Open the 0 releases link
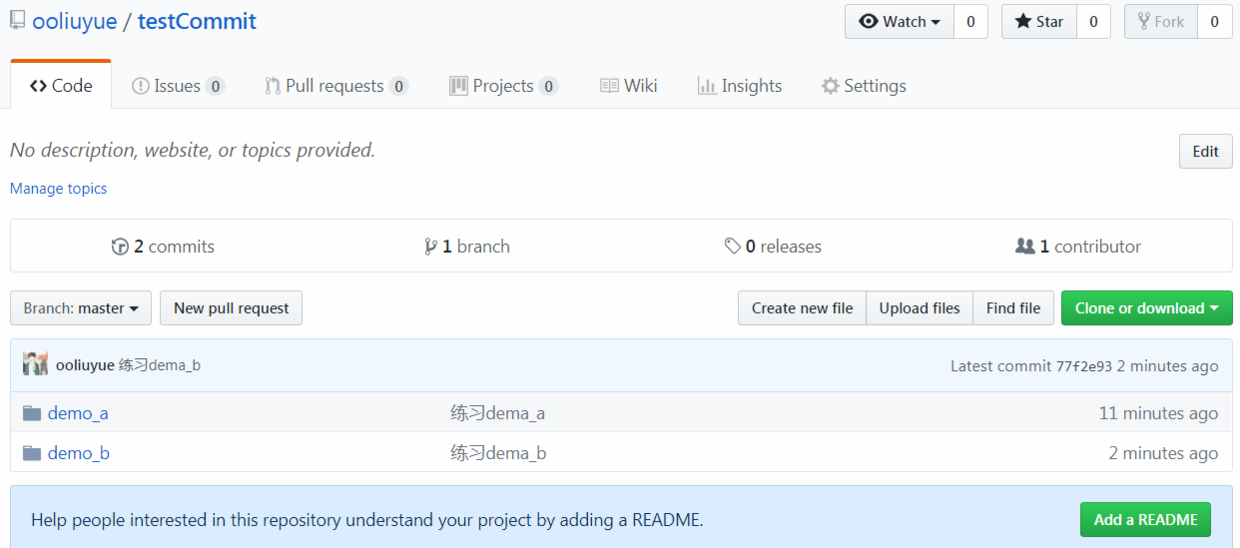The image size is (1240, 548). (x=773, y=246)
